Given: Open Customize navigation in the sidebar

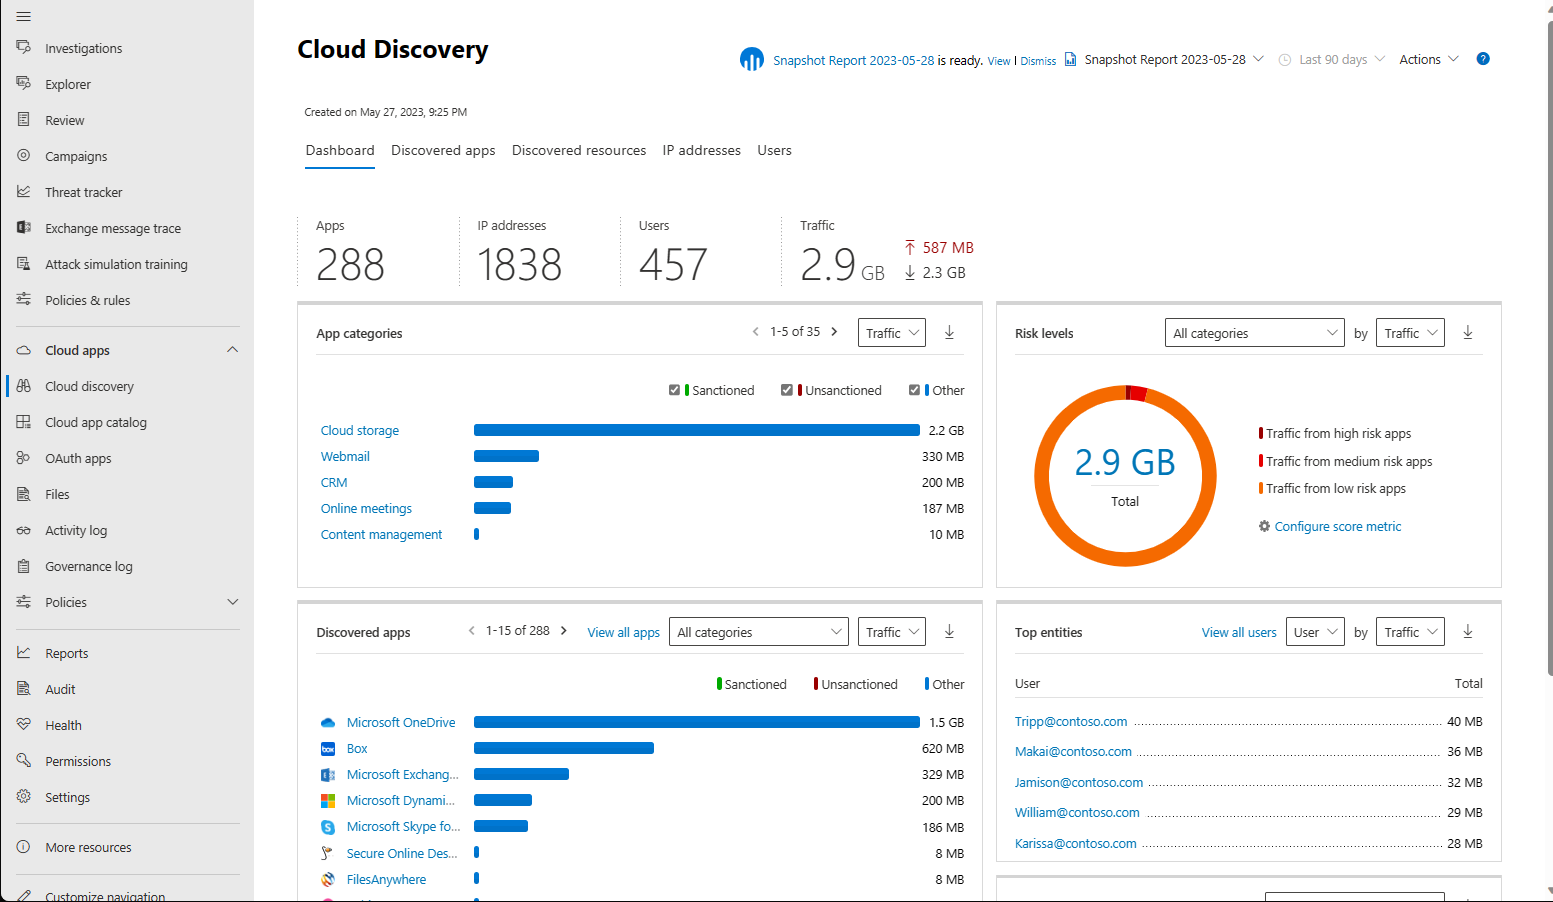Looking at the screenshot, I should pos(105,894).
